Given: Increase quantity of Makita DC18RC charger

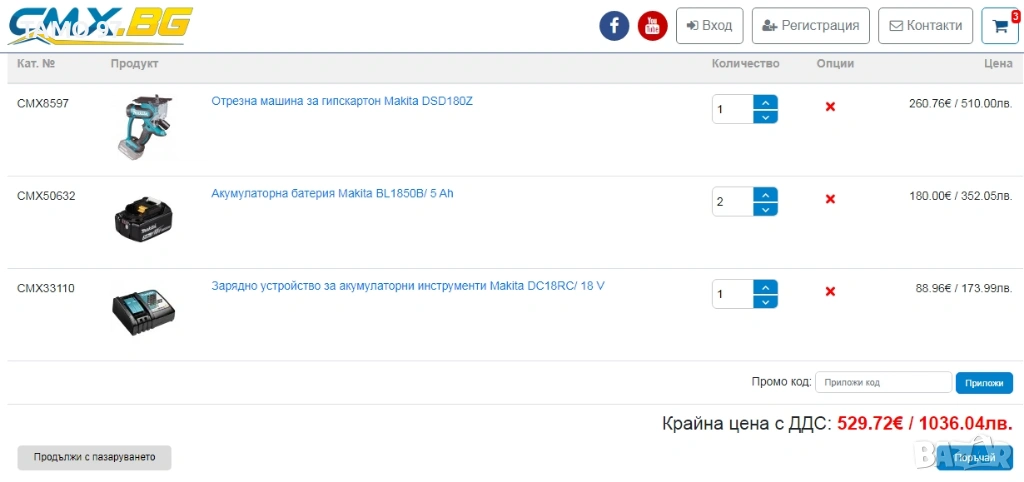Looking at the screenshot, I should tap(765, 287).
